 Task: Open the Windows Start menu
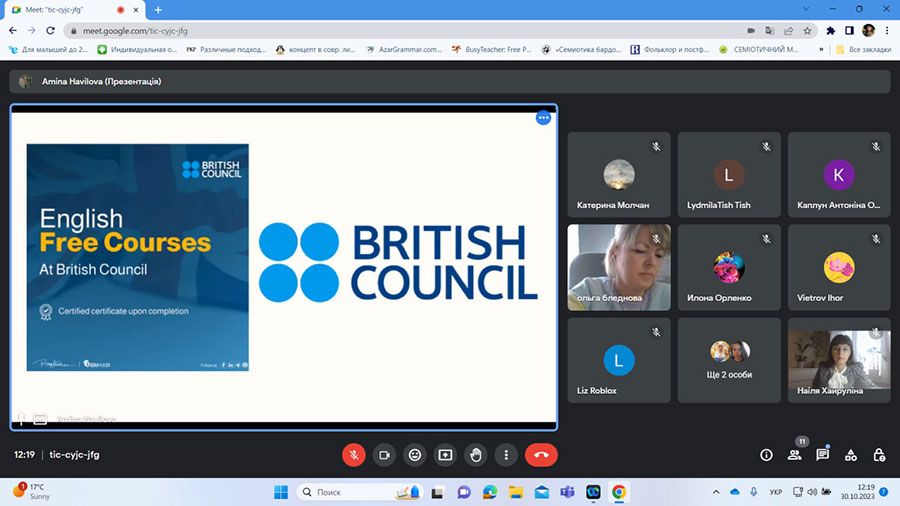pos(281,492)
